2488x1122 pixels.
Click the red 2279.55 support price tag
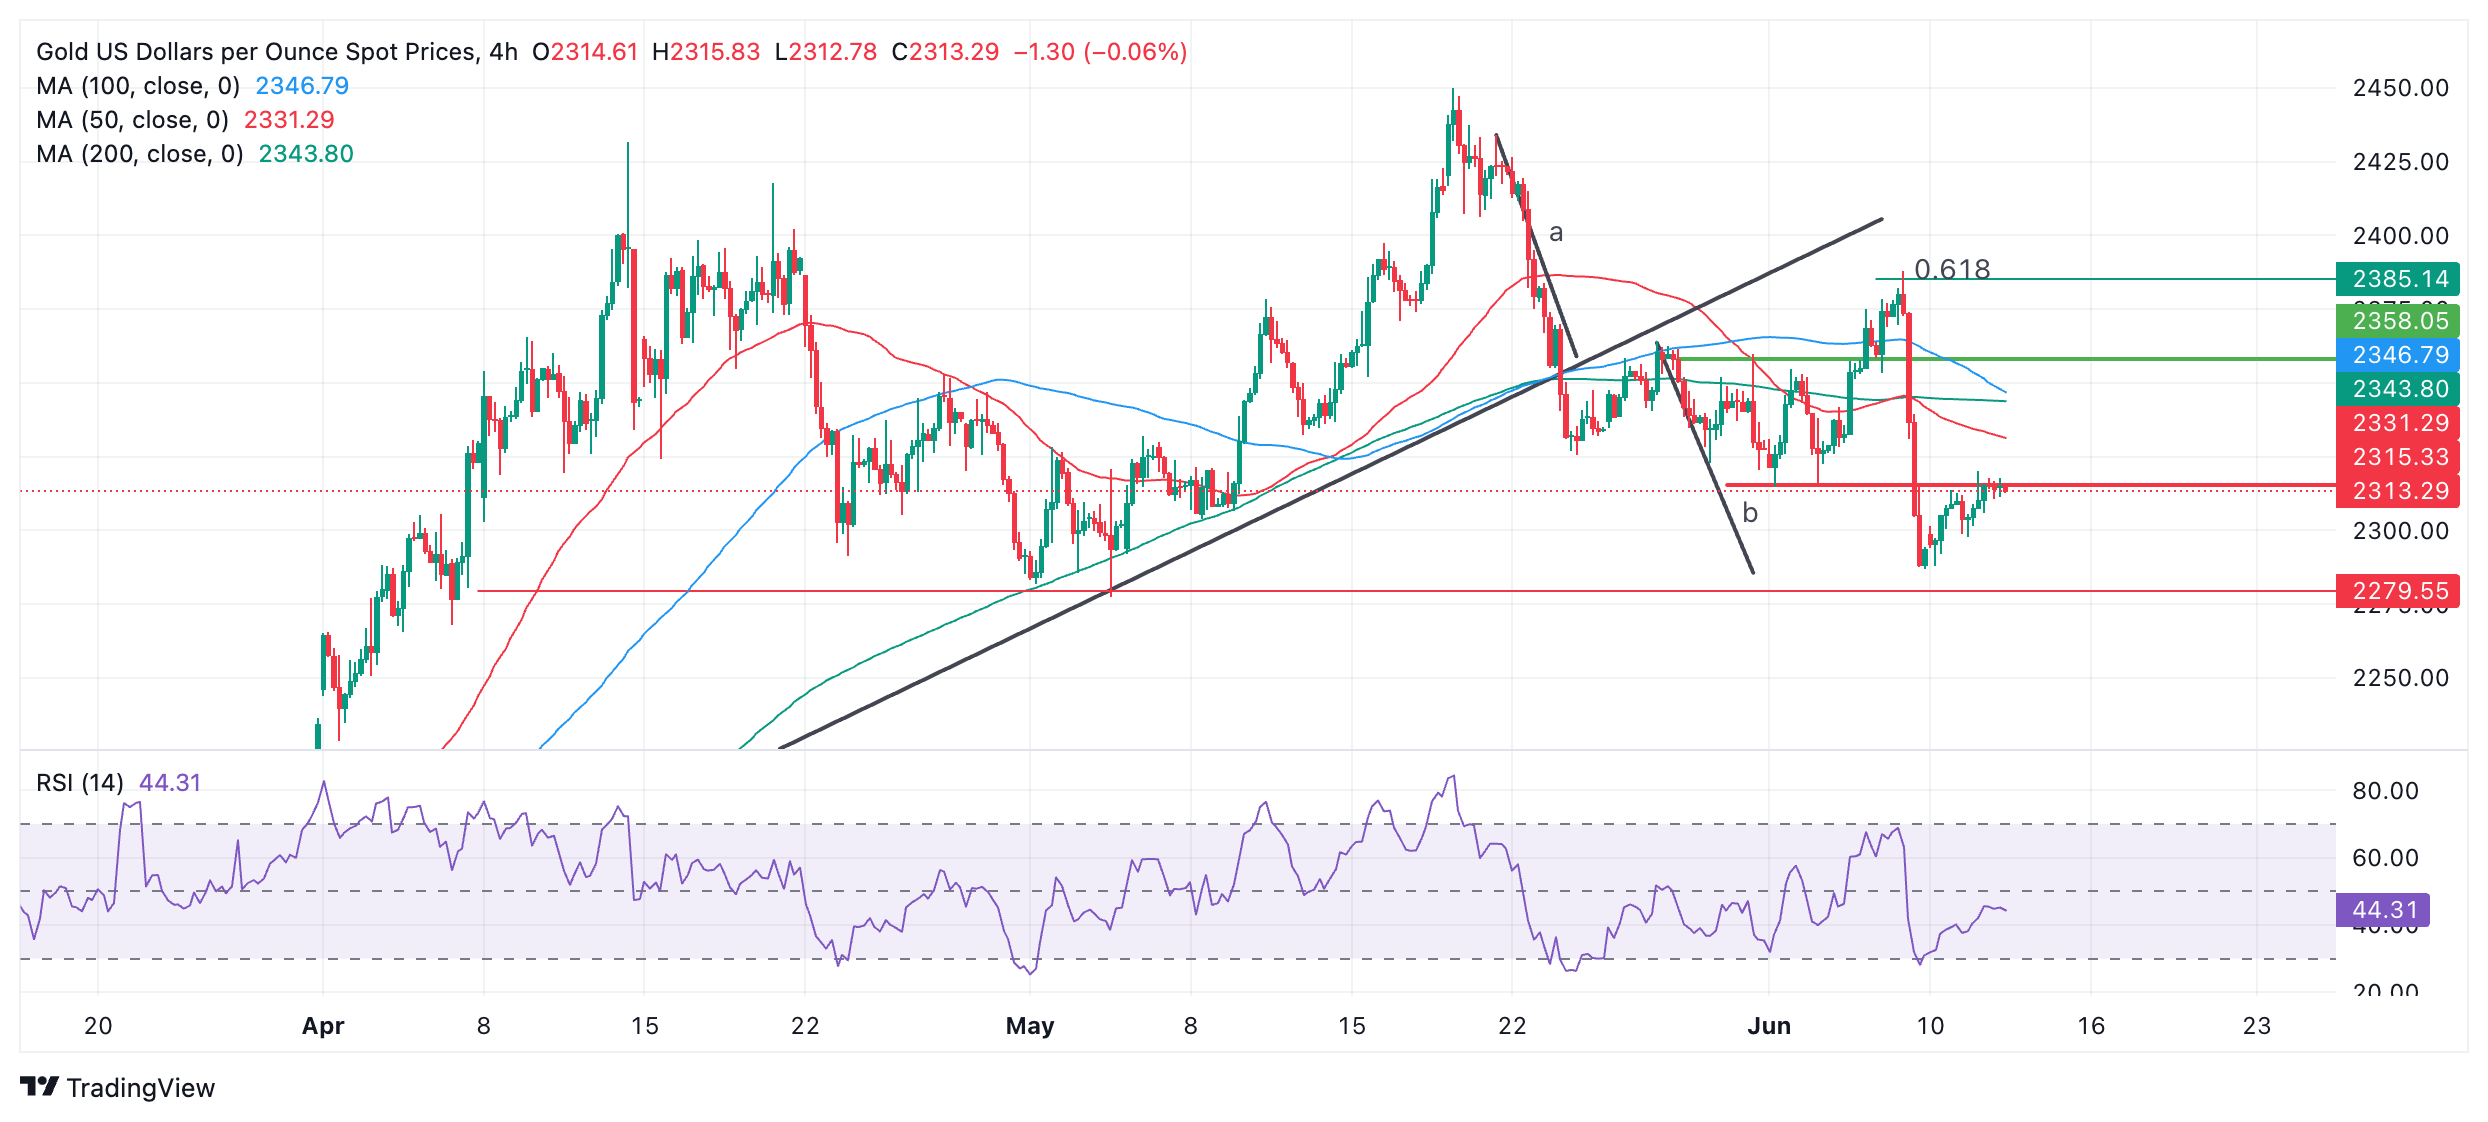tap(2398, 591)
